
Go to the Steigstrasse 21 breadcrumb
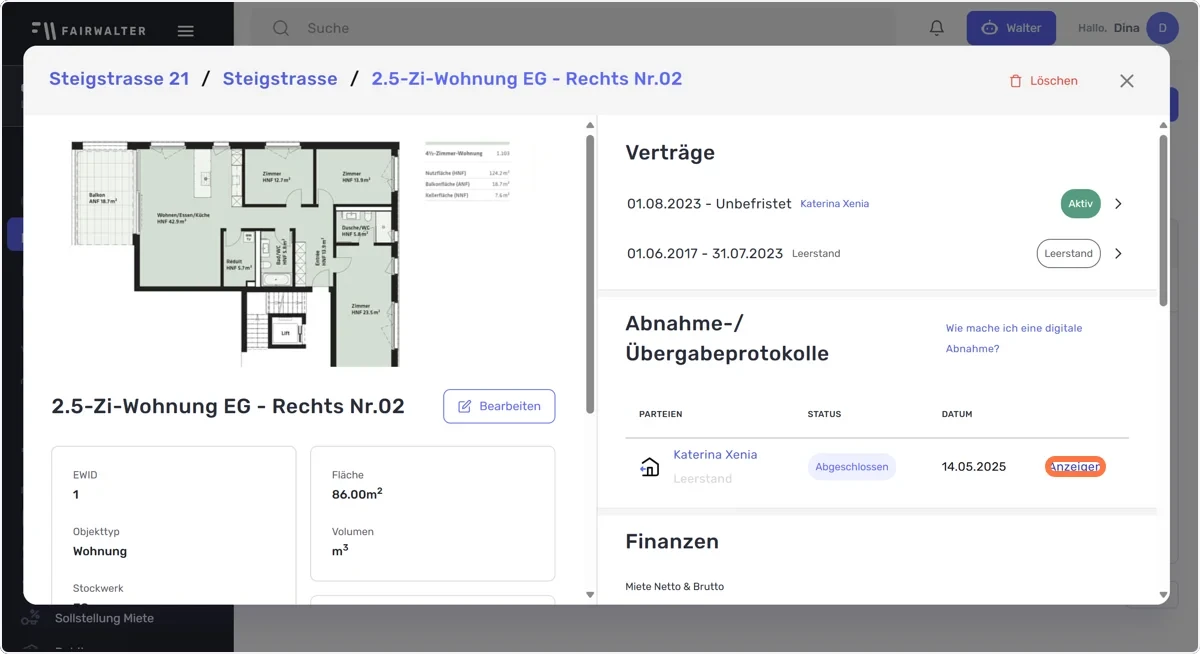119,79
